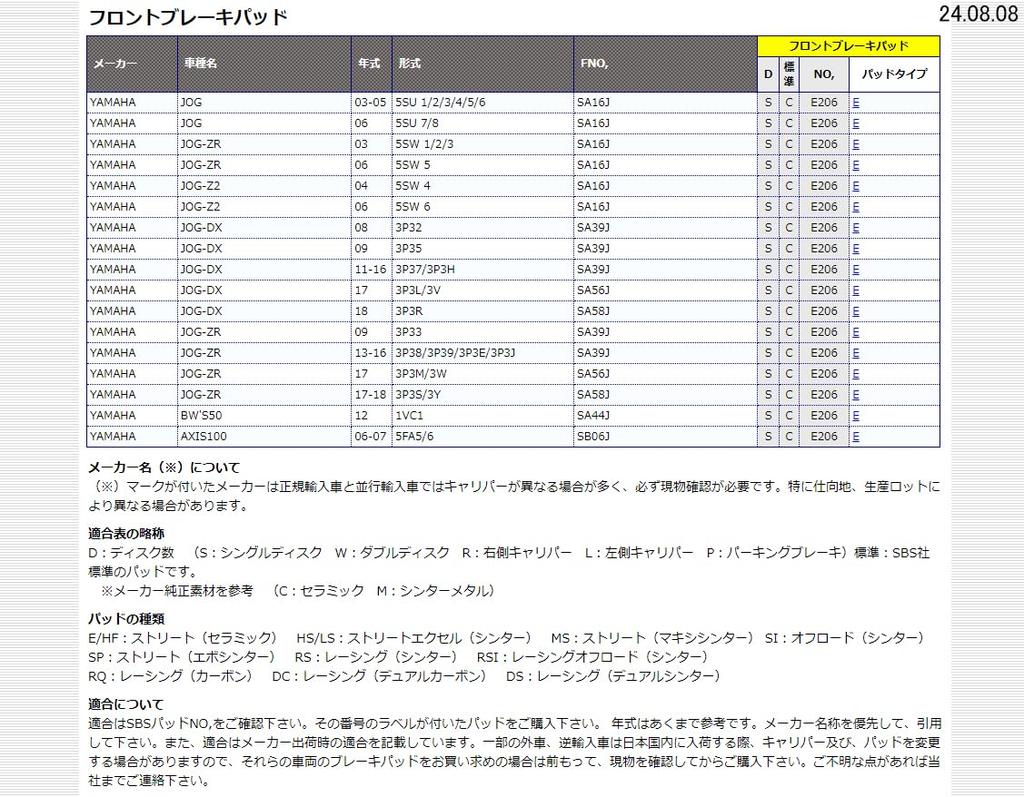Click E link in JOG-DX 3P37/3P3H row
This screenshot has height=797, width=1024.
point(856,270)
